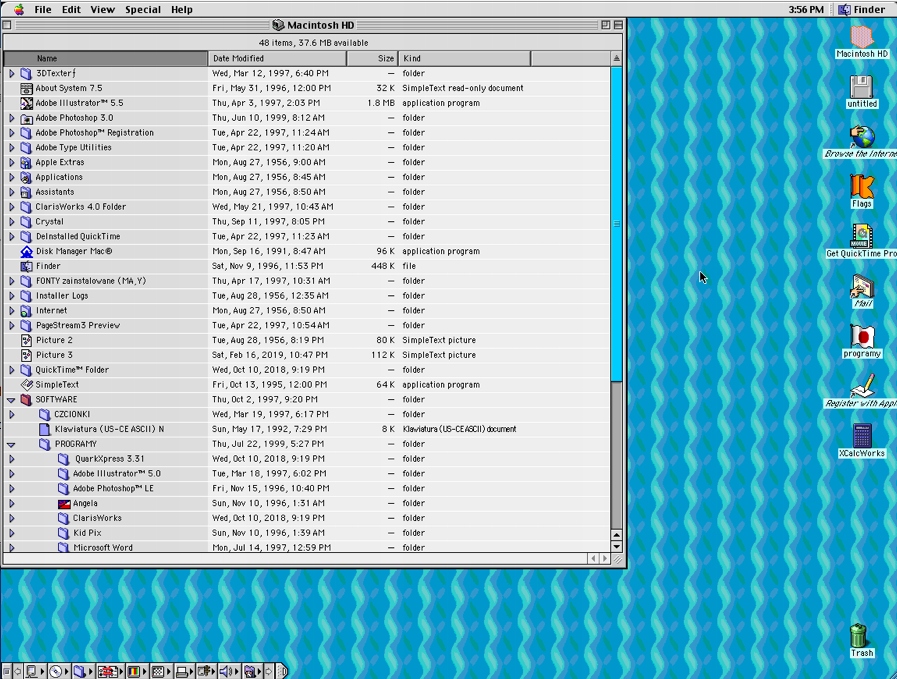Screen dimensions: 897x679
Task: Select the Adobe Illustrator 5.5 application icon
Action: [26, 103]
